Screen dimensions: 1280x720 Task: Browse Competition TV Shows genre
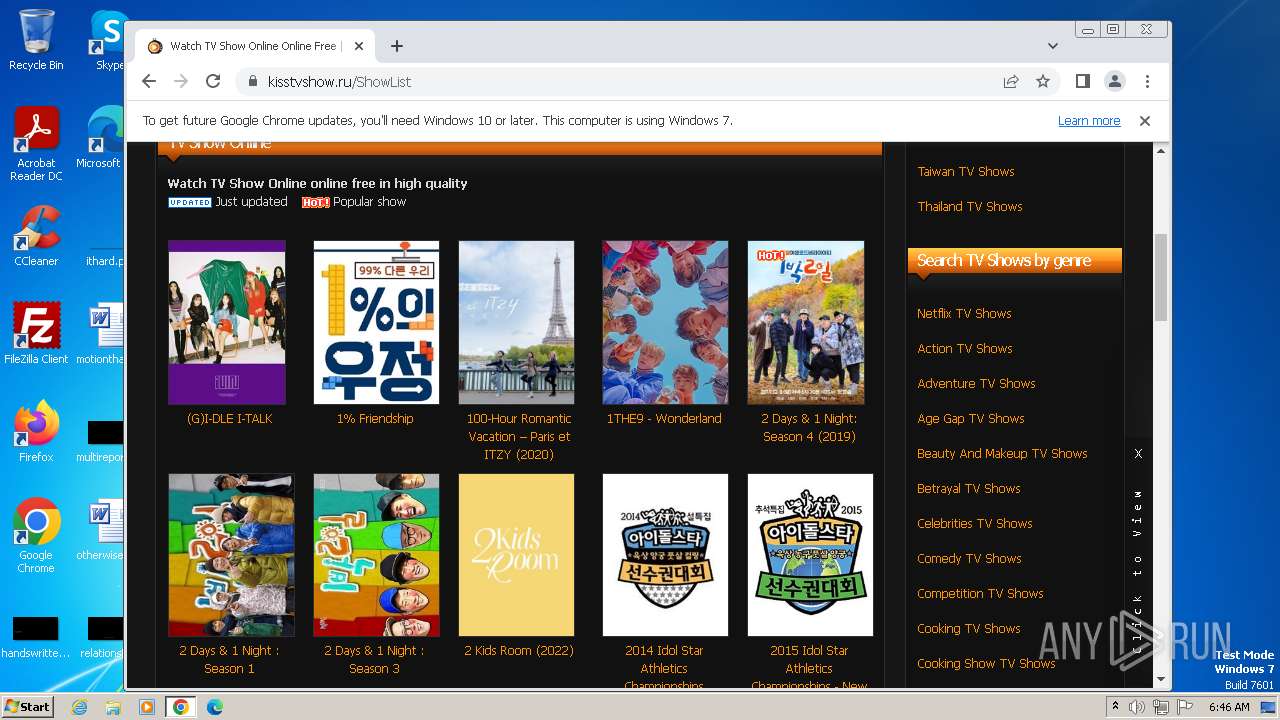click(980, 594)
